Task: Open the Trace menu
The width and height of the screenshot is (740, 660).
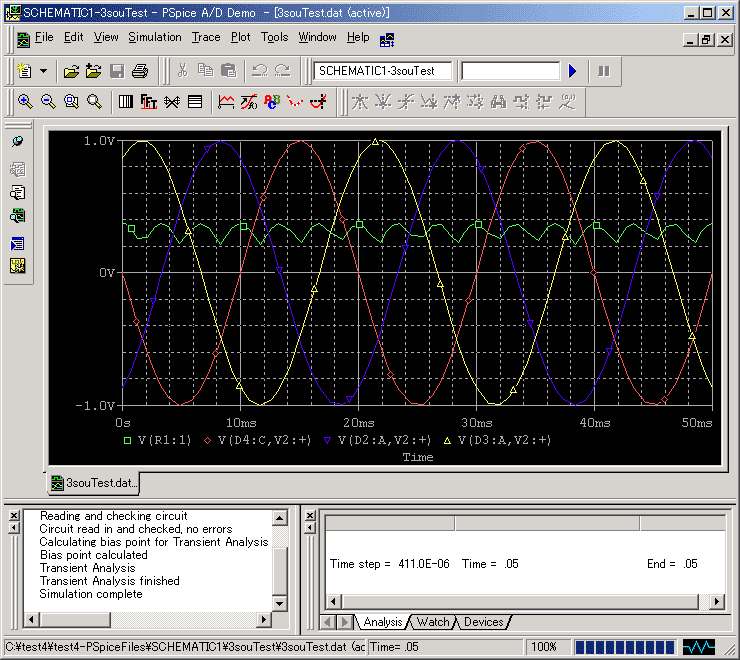Action: [206, 37]
